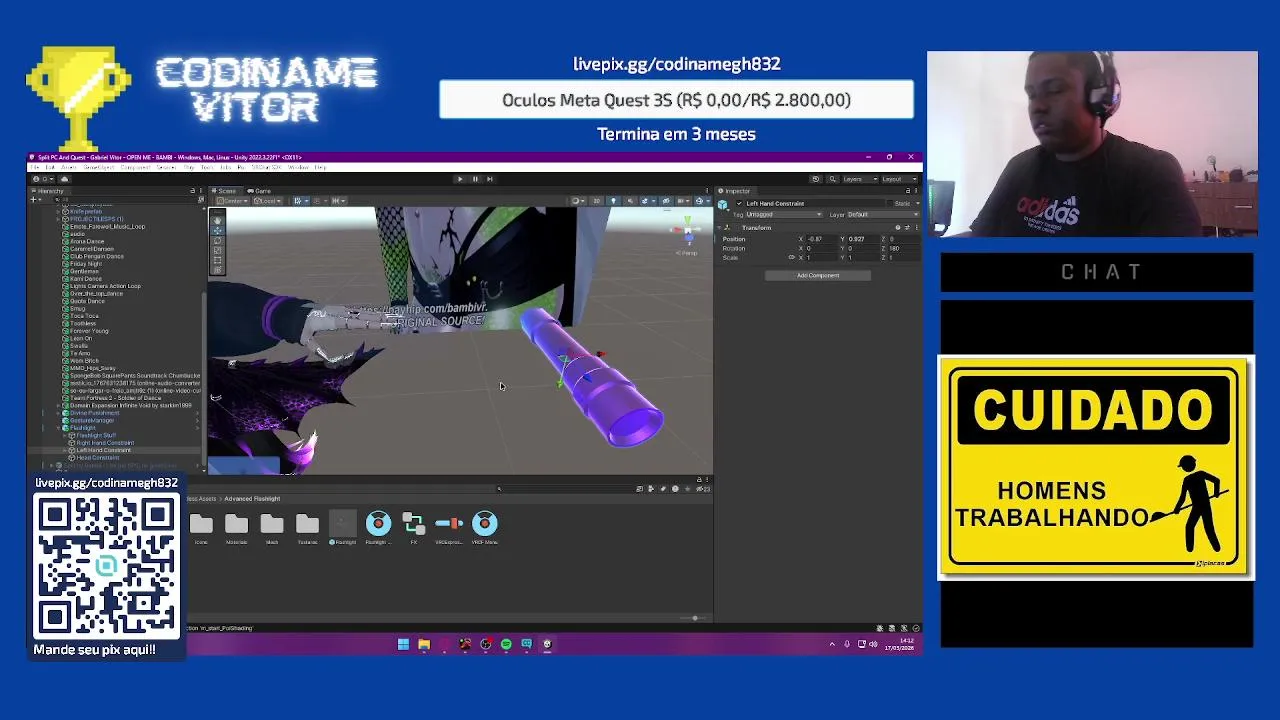
Task: Open the account icon dropdown
Action: coord(43,179)
